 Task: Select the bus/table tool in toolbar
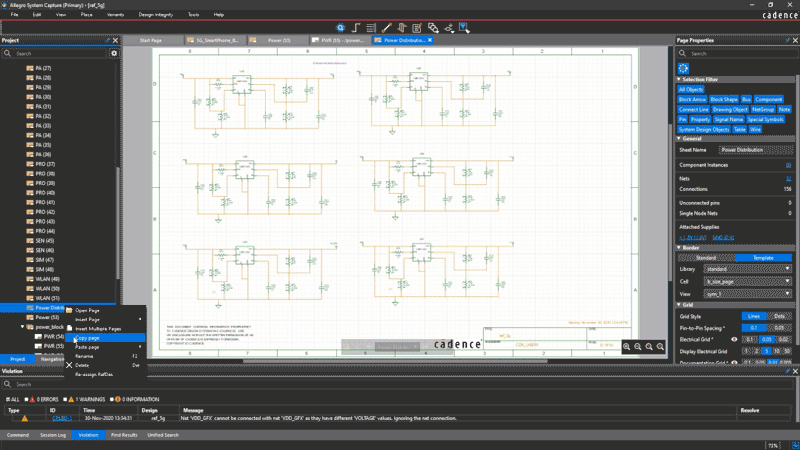coord(371,28)
